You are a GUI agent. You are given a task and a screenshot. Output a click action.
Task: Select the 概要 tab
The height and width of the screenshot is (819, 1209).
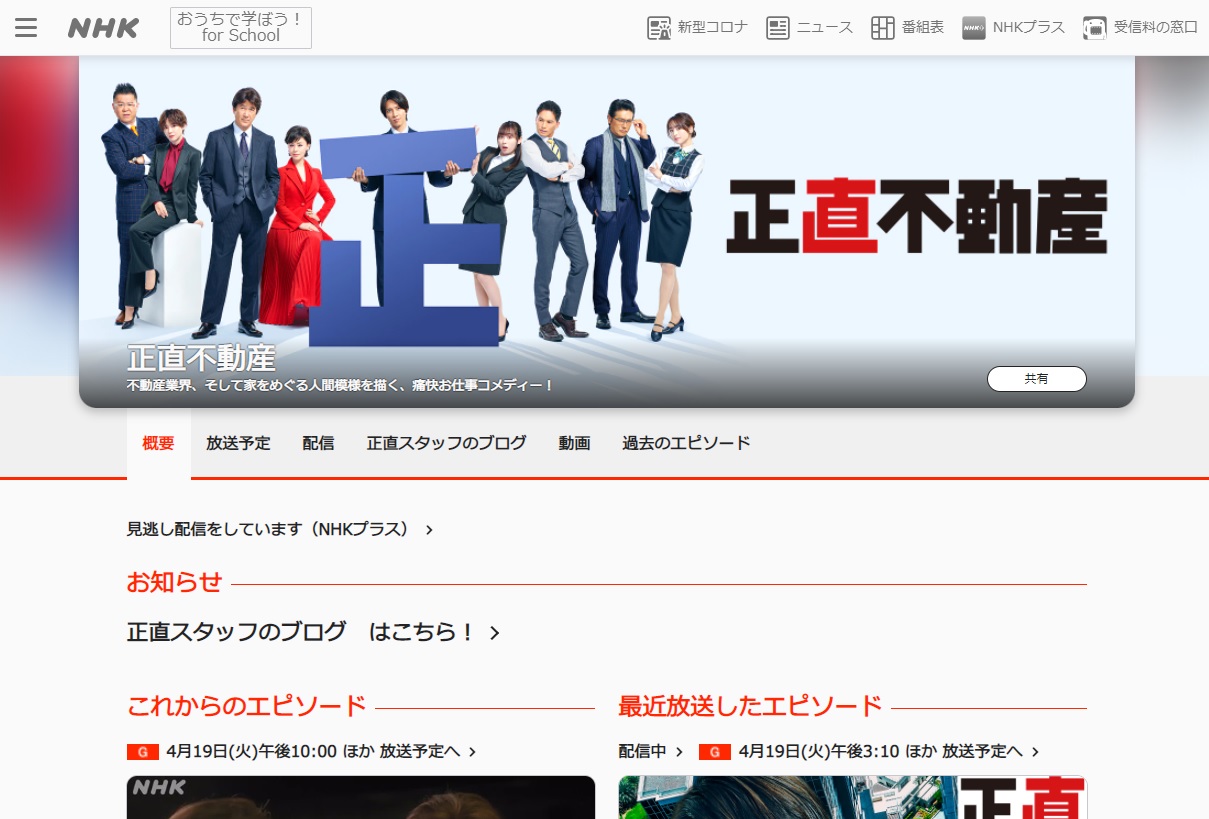point(159,443)
